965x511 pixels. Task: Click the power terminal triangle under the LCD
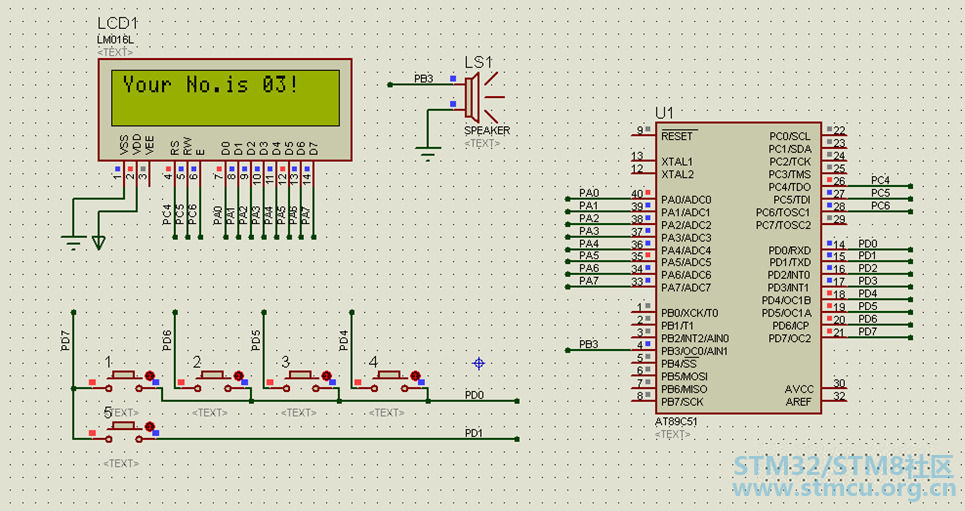tap(98, 243)
